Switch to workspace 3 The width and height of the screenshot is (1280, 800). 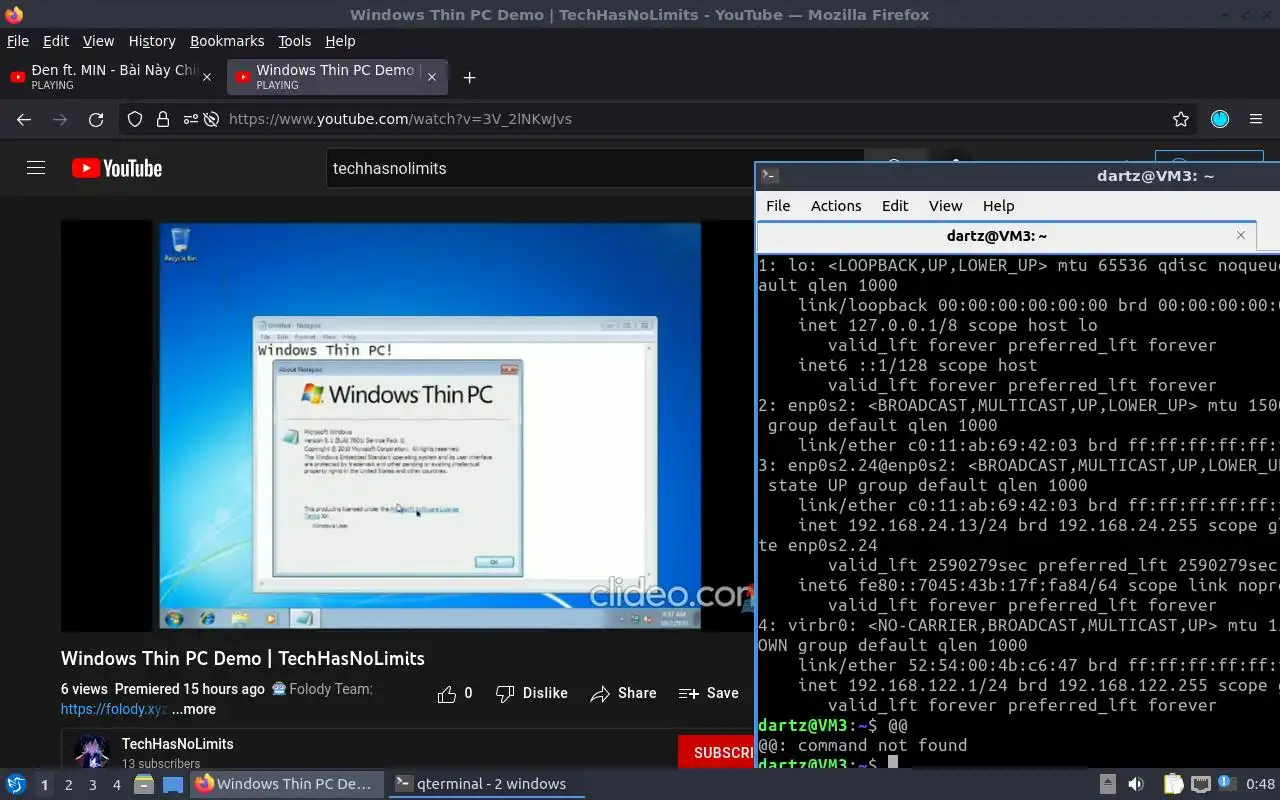[92, 785]
